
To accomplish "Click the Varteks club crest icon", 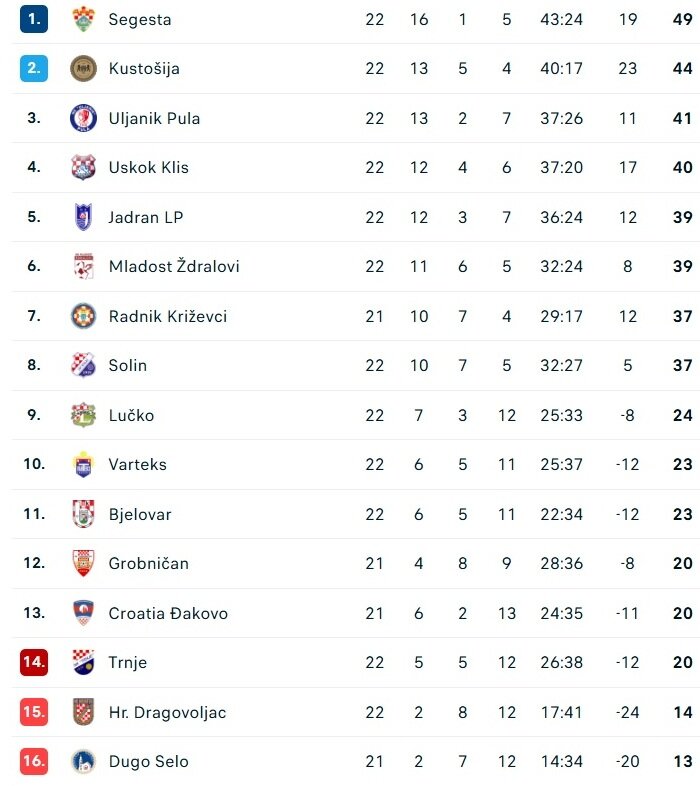I will point(83,464).
